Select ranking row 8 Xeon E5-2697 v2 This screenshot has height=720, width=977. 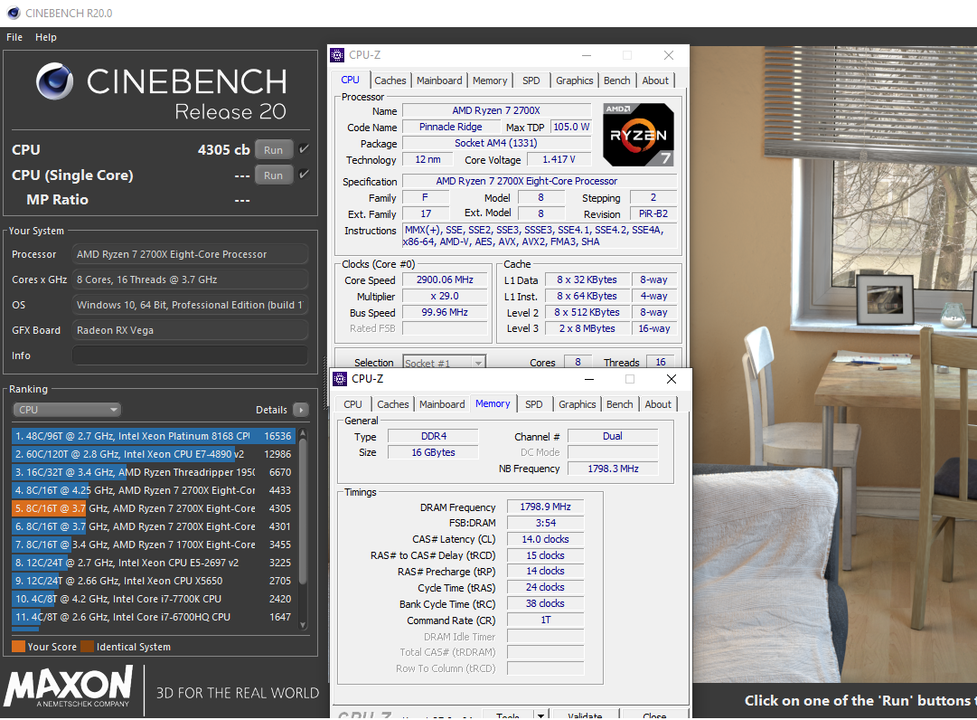click(153, 562)
